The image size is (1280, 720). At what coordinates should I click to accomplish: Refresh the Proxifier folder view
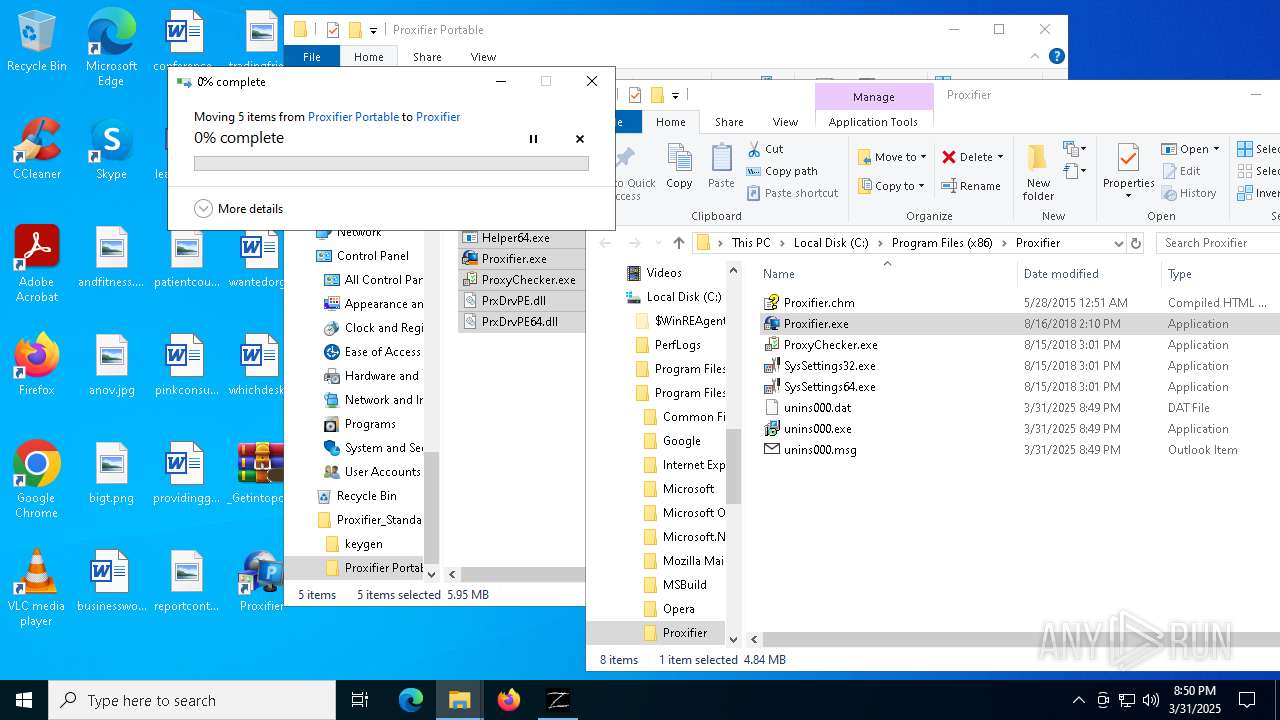click(1135, 243)
